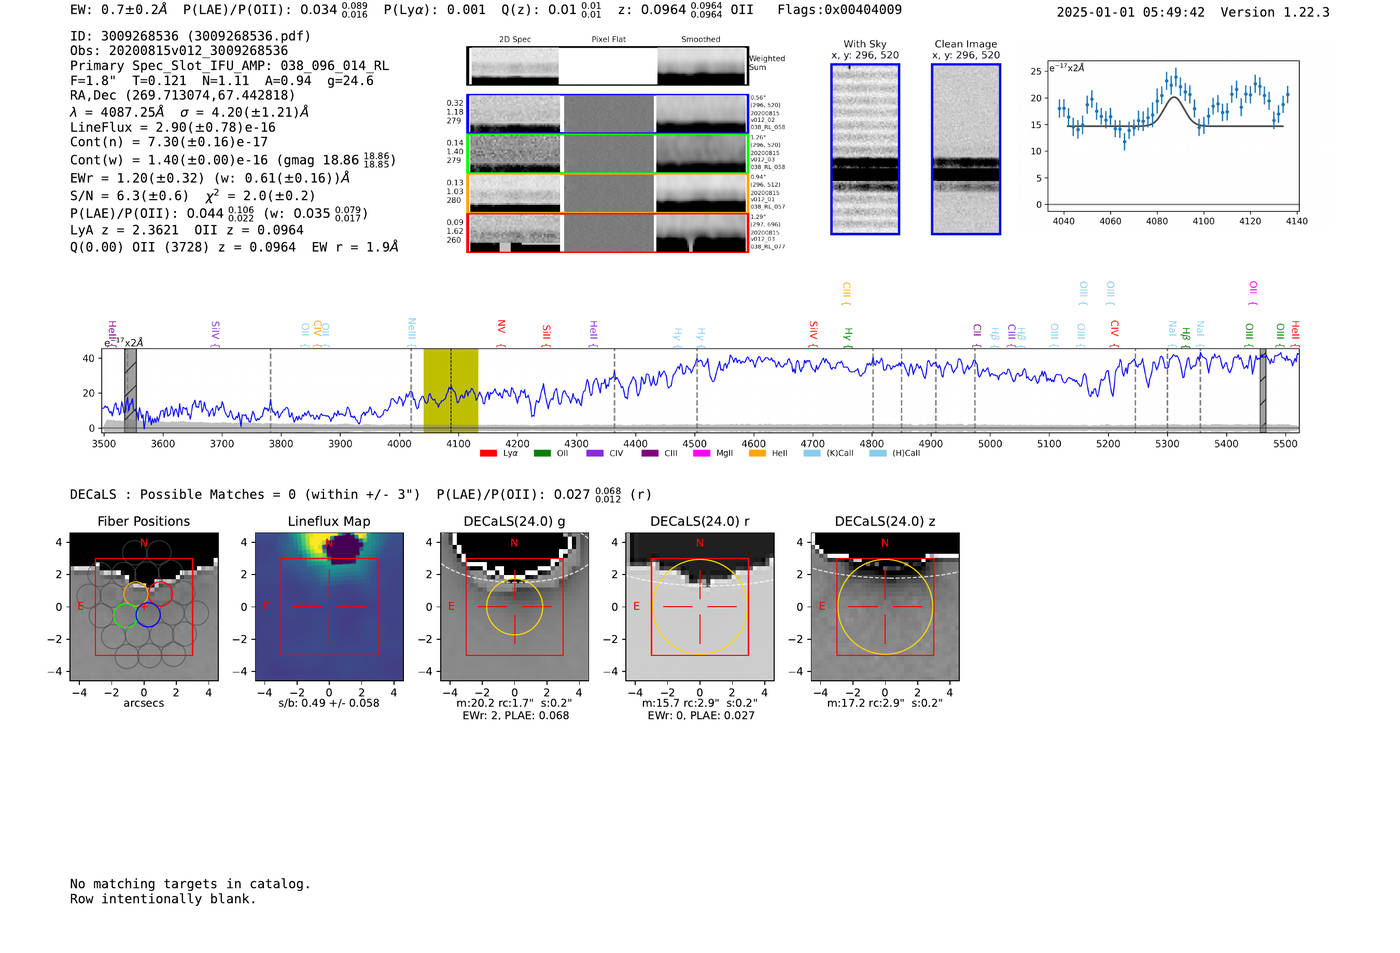The image size is (1400, 953).
Task: Click the OII green legend swatch
Action: pos(542,454)
